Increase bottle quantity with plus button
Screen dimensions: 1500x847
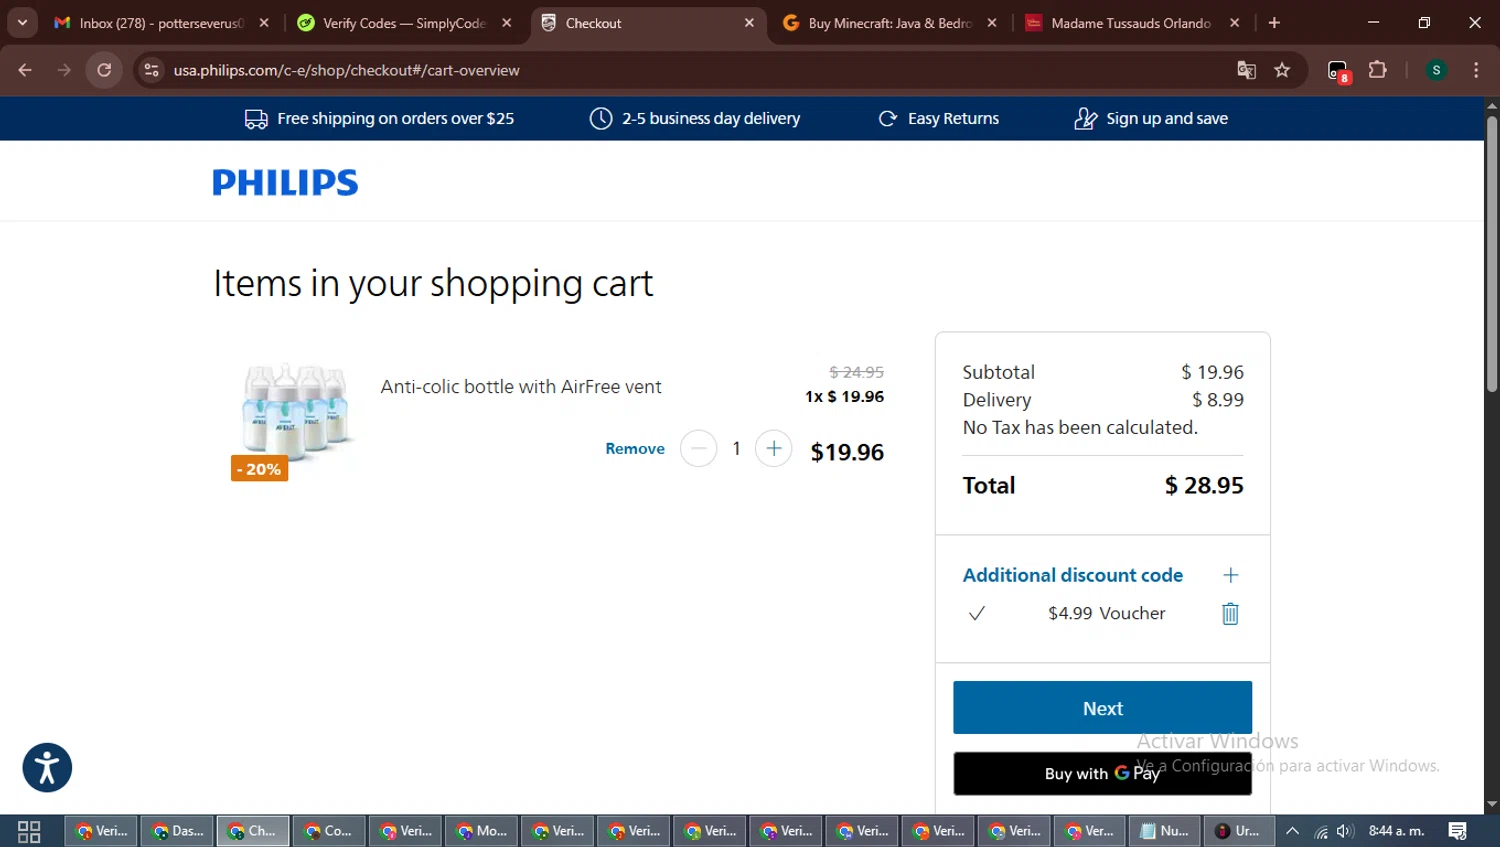tap(773, 449)
